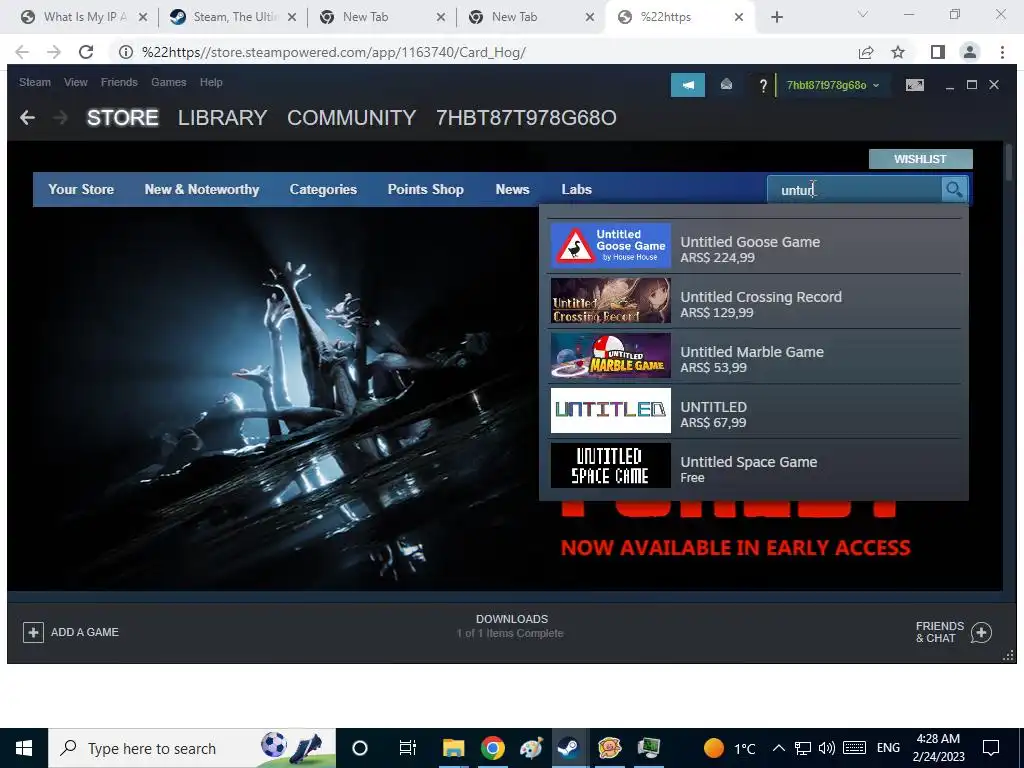
Task: Open the Steam menu
Action: tap(35, 82)
